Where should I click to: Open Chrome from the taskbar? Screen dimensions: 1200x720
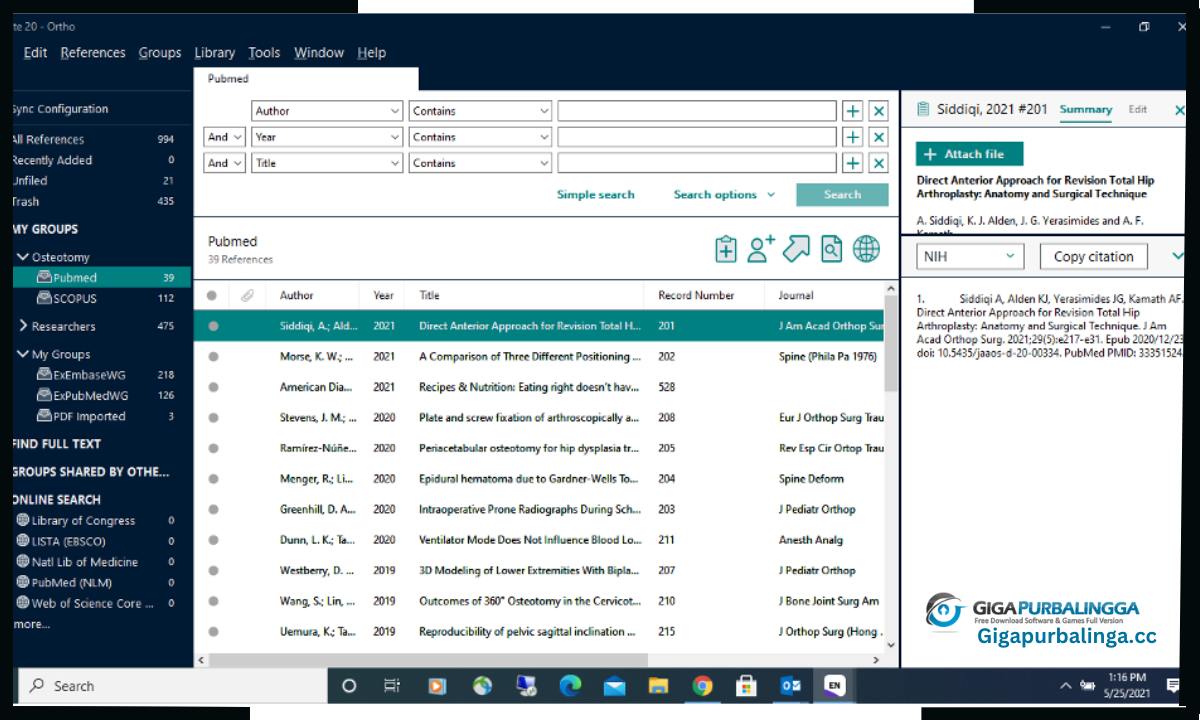tap(702, 686)
